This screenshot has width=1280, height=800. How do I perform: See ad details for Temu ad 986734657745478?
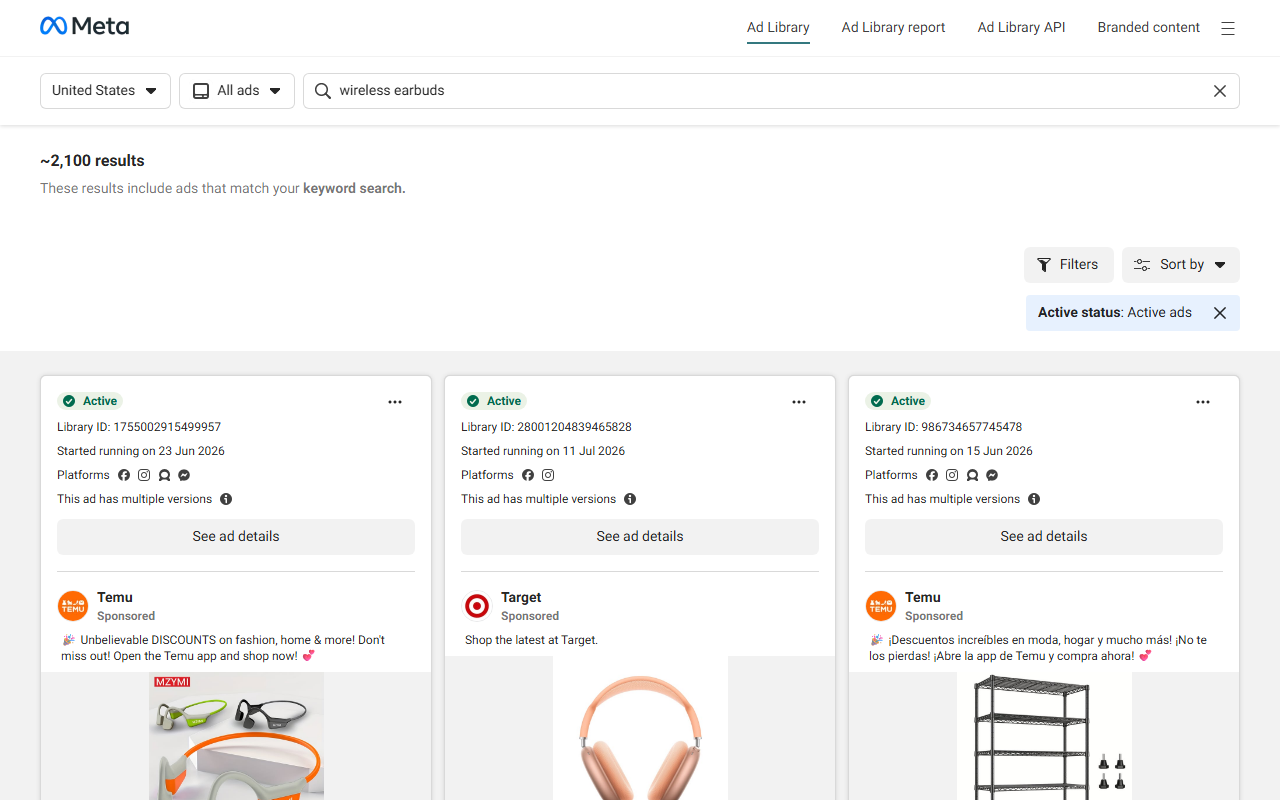(x=1044, y=537)
